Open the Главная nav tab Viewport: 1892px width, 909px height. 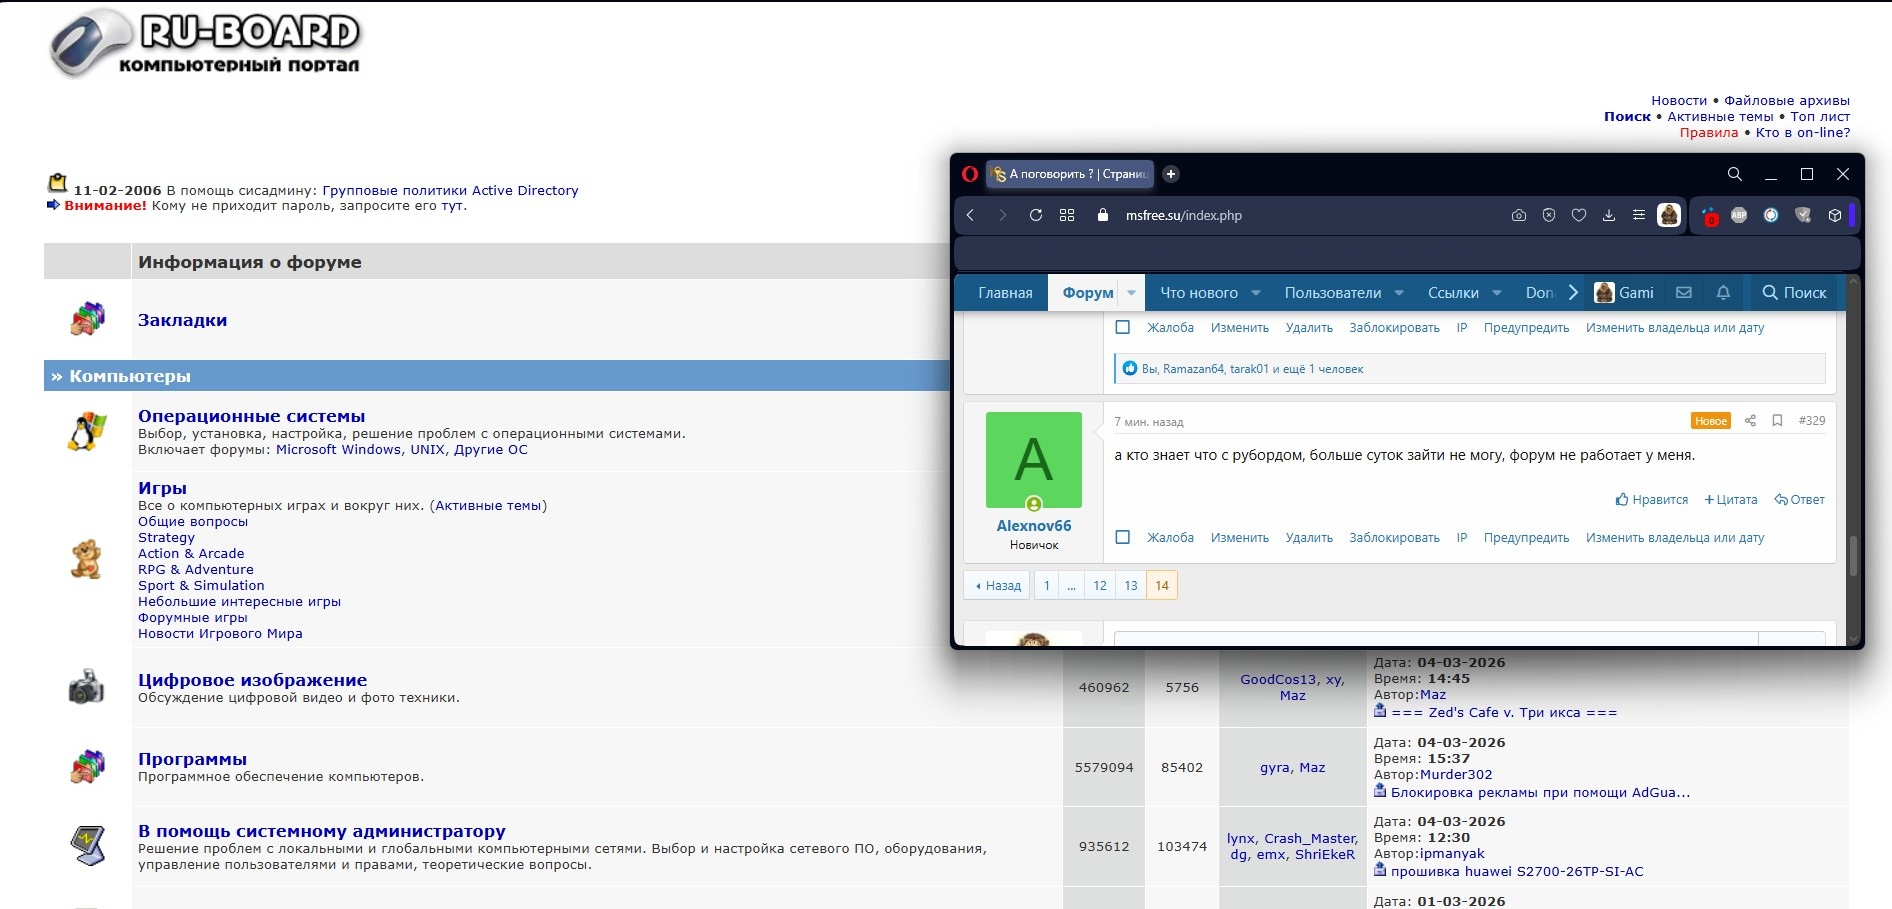(1005, 293)
